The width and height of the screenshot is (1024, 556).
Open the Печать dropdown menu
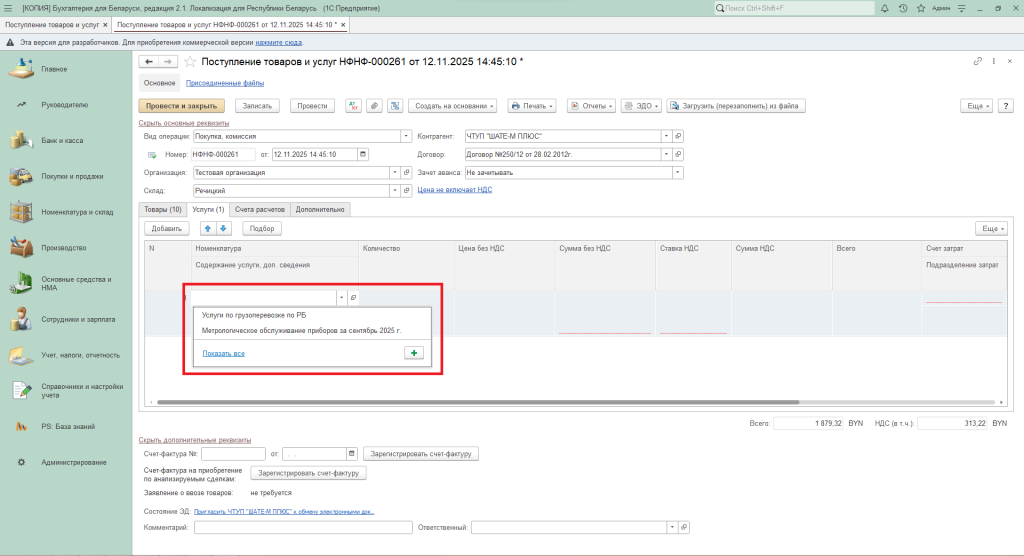tap(532, 106)
